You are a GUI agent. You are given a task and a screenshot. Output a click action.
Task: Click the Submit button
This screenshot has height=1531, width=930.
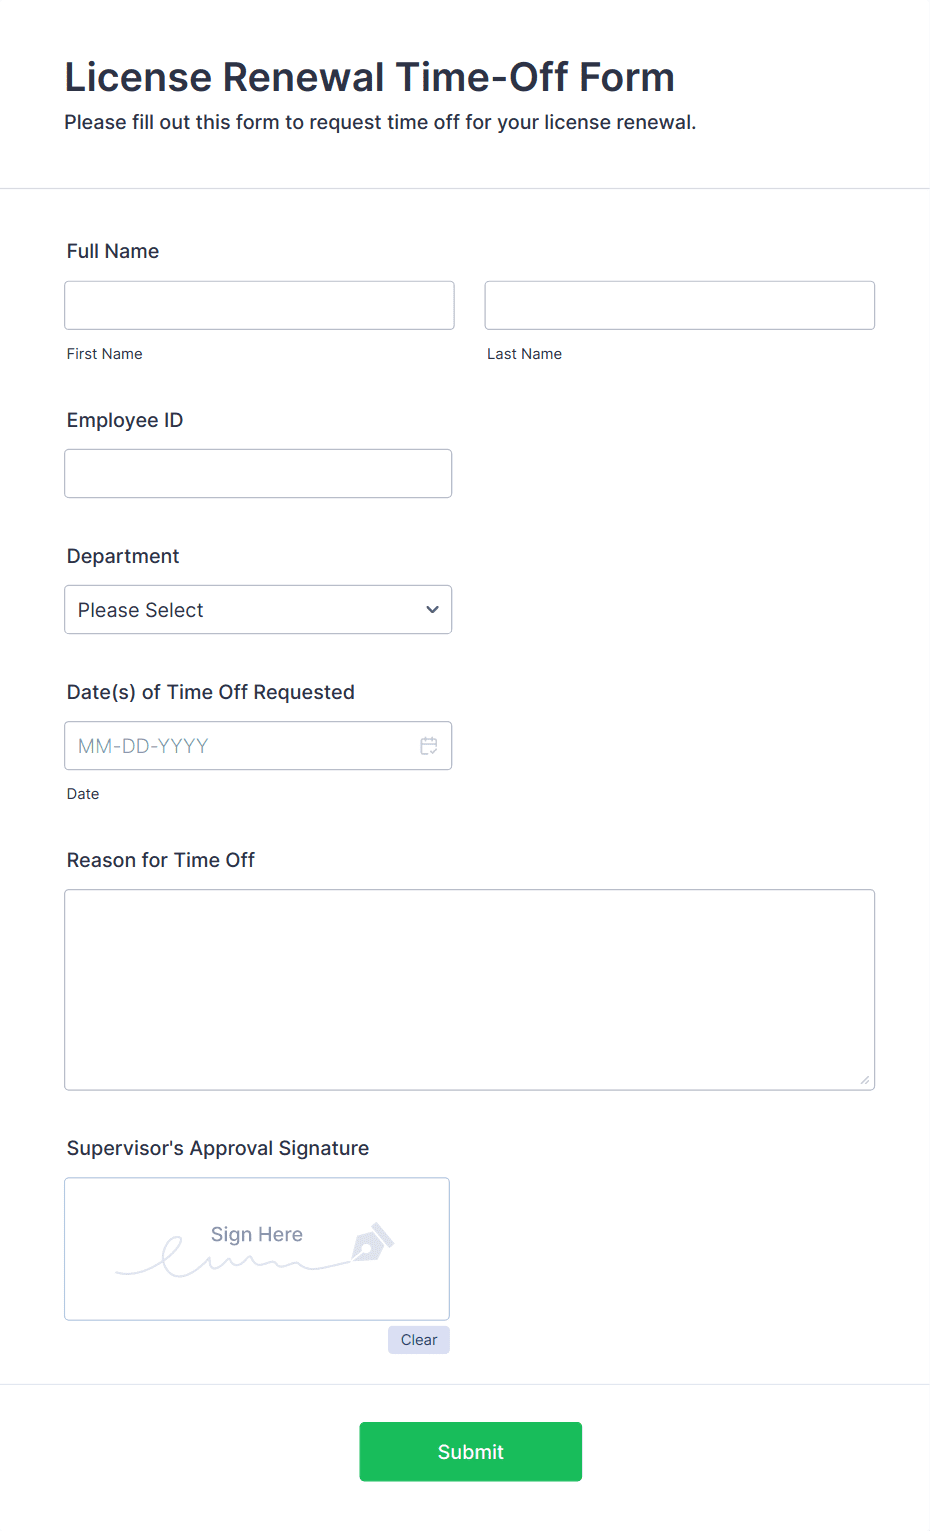(470, 1451)
